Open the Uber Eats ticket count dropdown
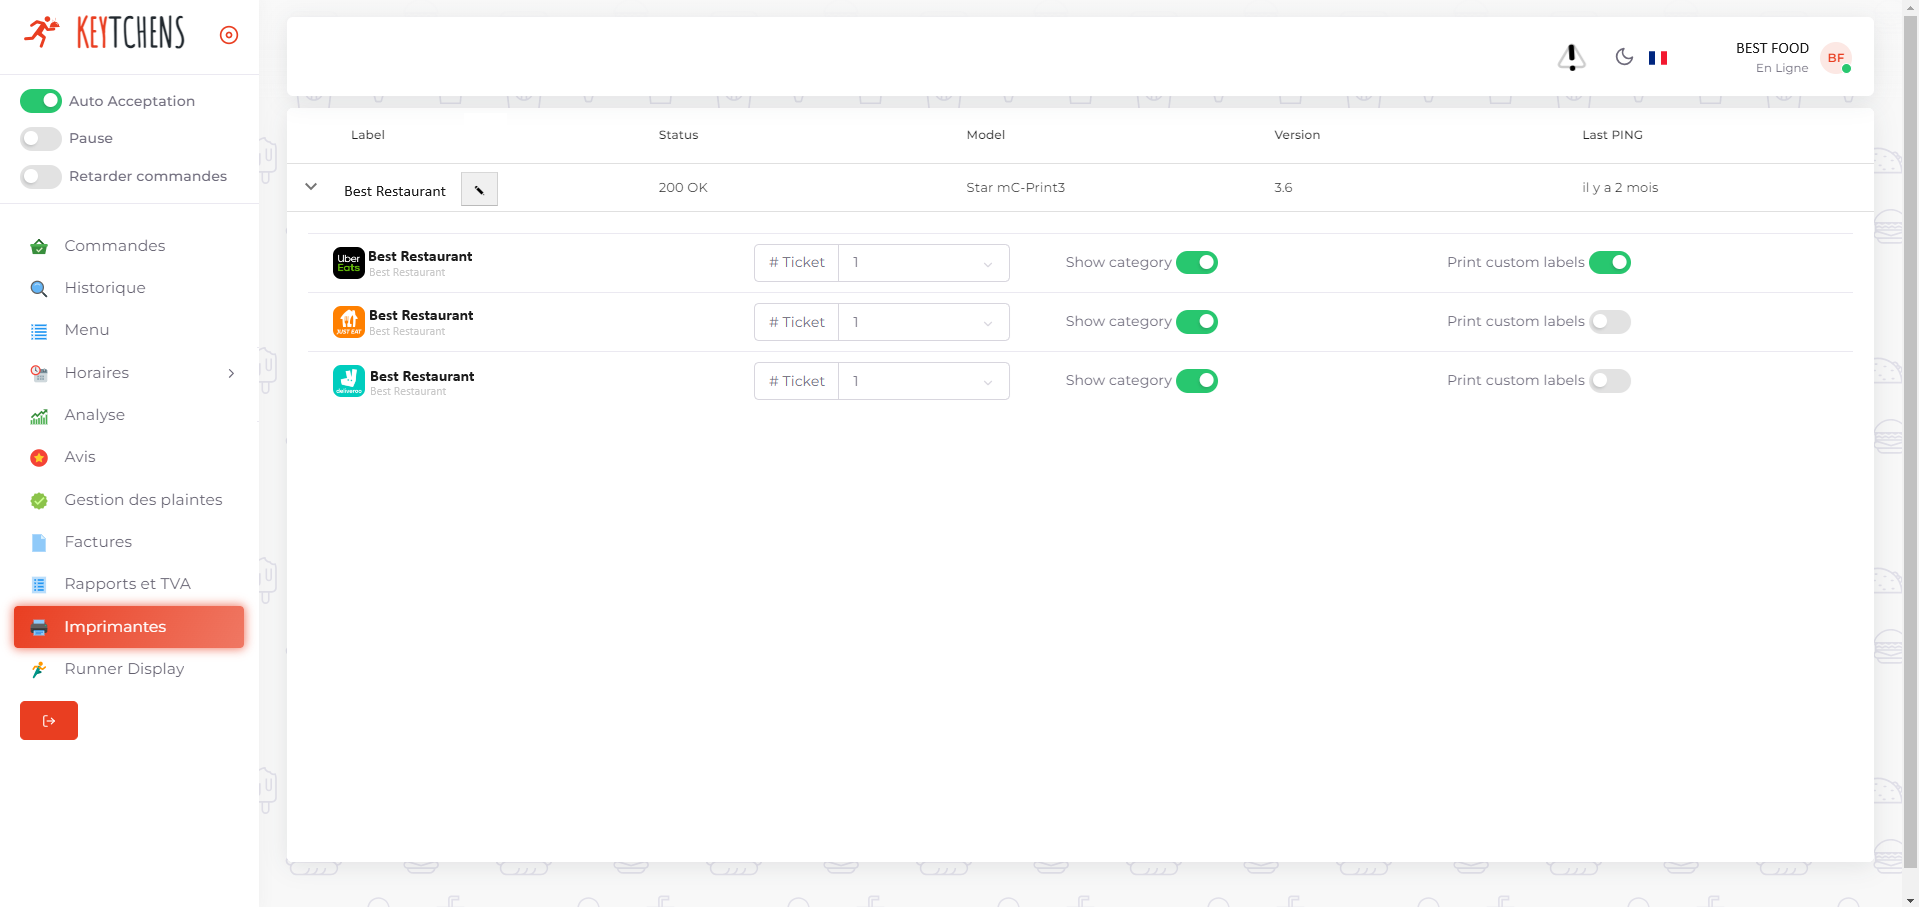This screenshot has height=907, width=1919. pos(922,263)
